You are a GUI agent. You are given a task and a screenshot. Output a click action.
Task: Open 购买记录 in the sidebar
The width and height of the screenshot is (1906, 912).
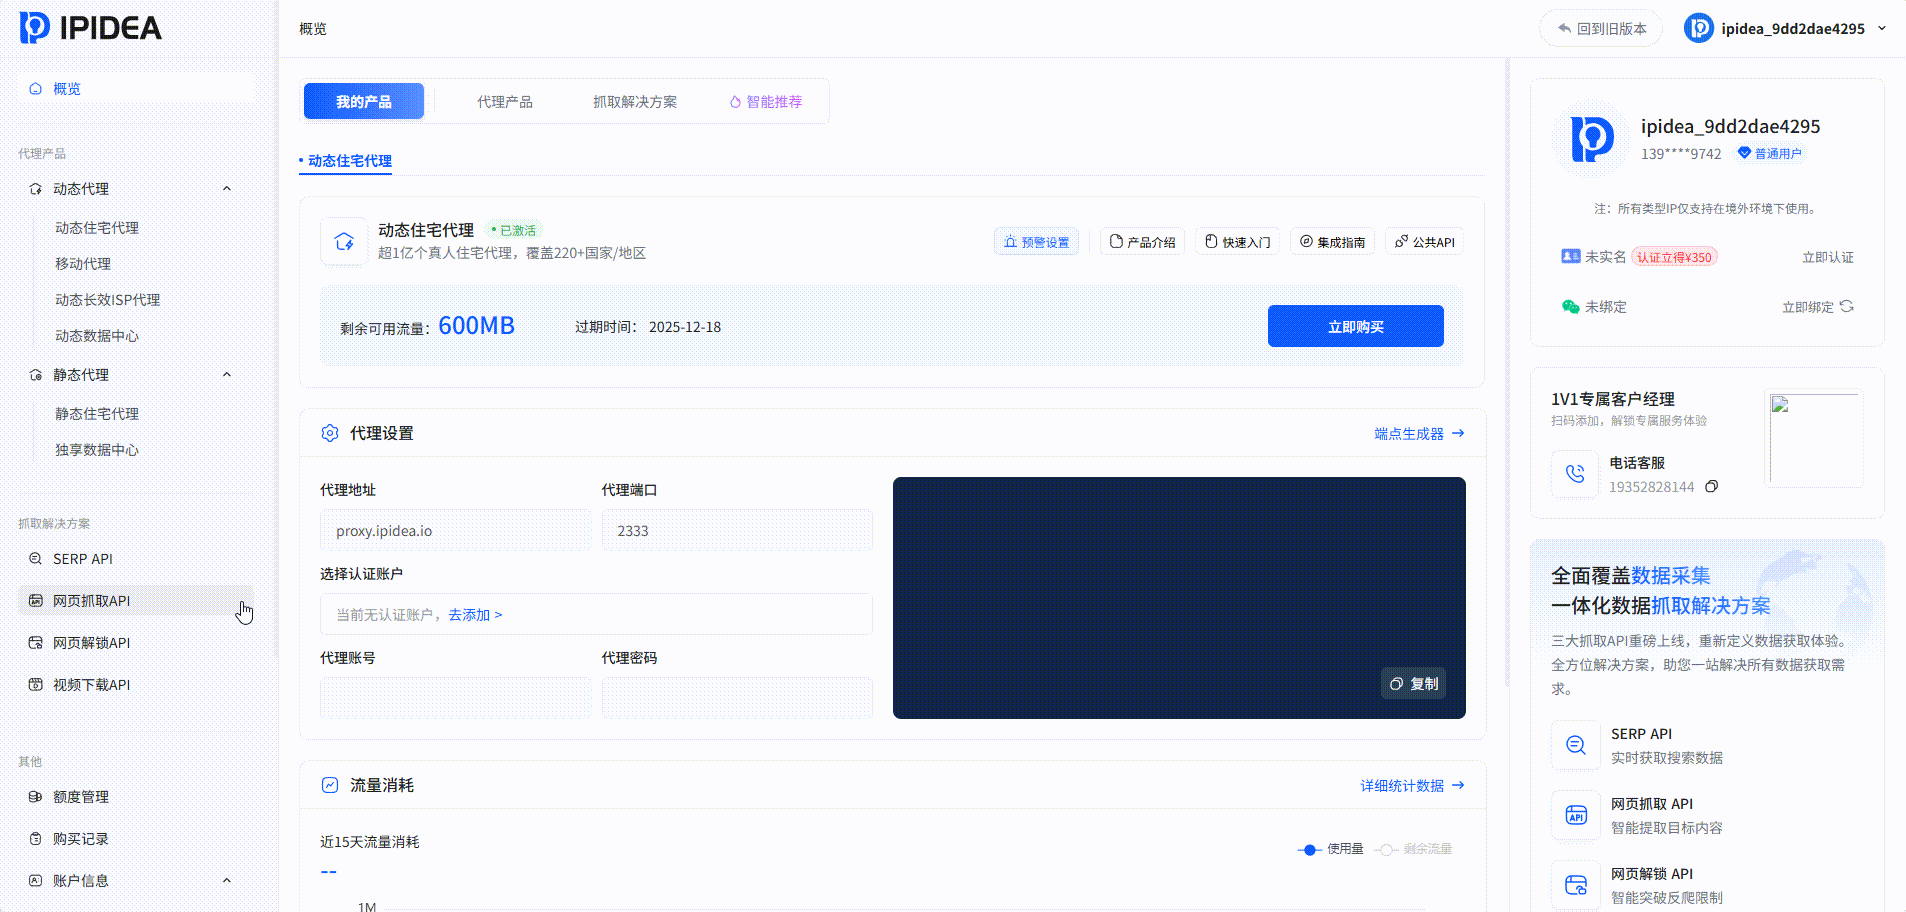pos(135,839)
